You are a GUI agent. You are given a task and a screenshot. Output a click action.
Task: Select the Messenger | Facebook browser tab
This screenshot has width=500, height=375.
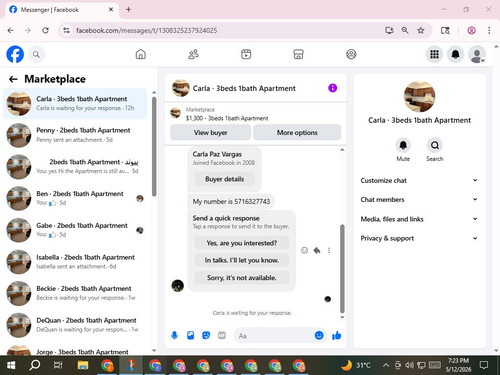[62, 10]
